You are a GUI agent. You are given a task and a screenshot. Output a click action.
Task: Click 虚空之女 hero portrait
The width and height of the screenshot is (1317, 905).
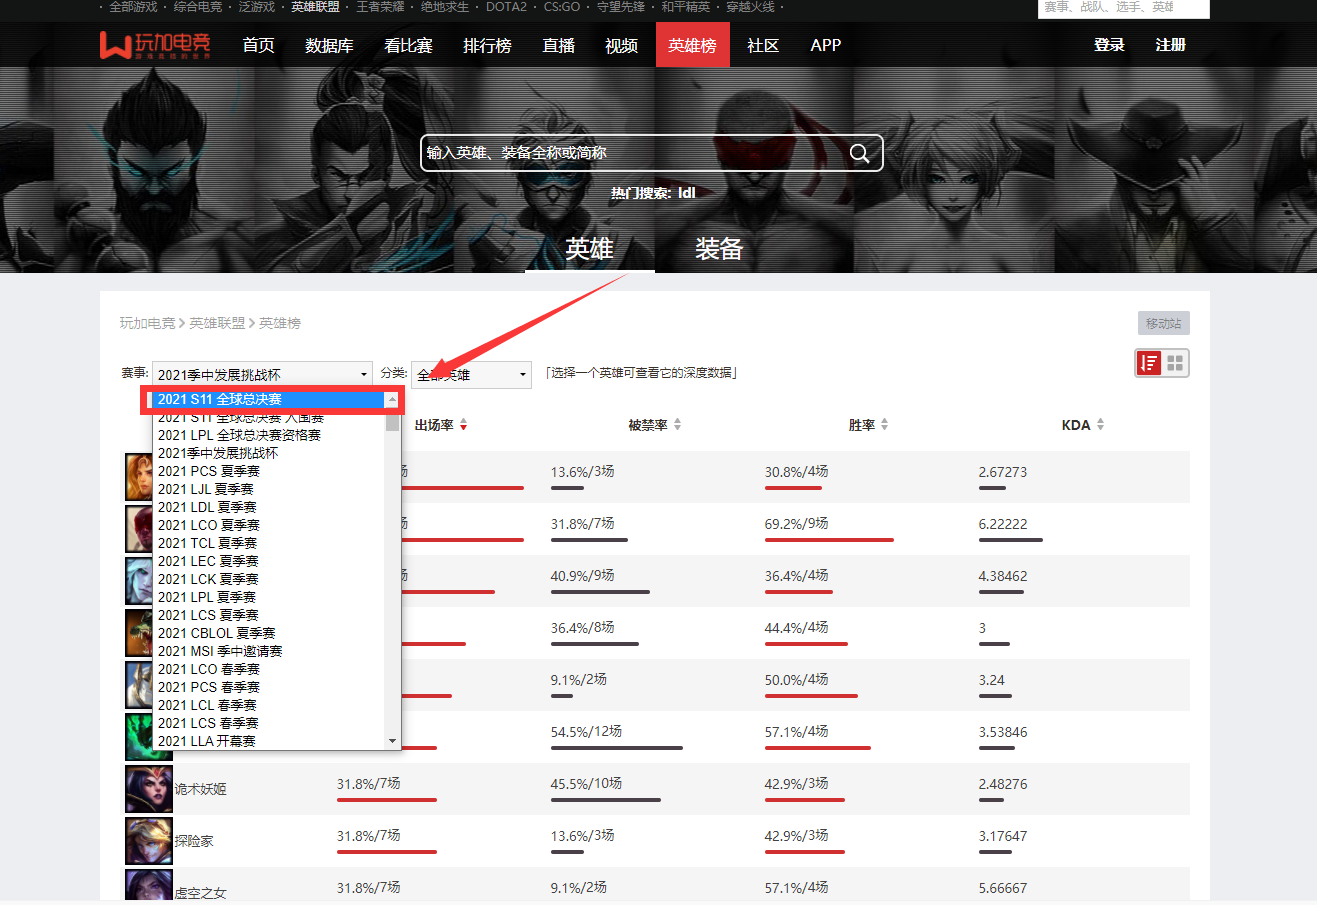pos(149,885)
